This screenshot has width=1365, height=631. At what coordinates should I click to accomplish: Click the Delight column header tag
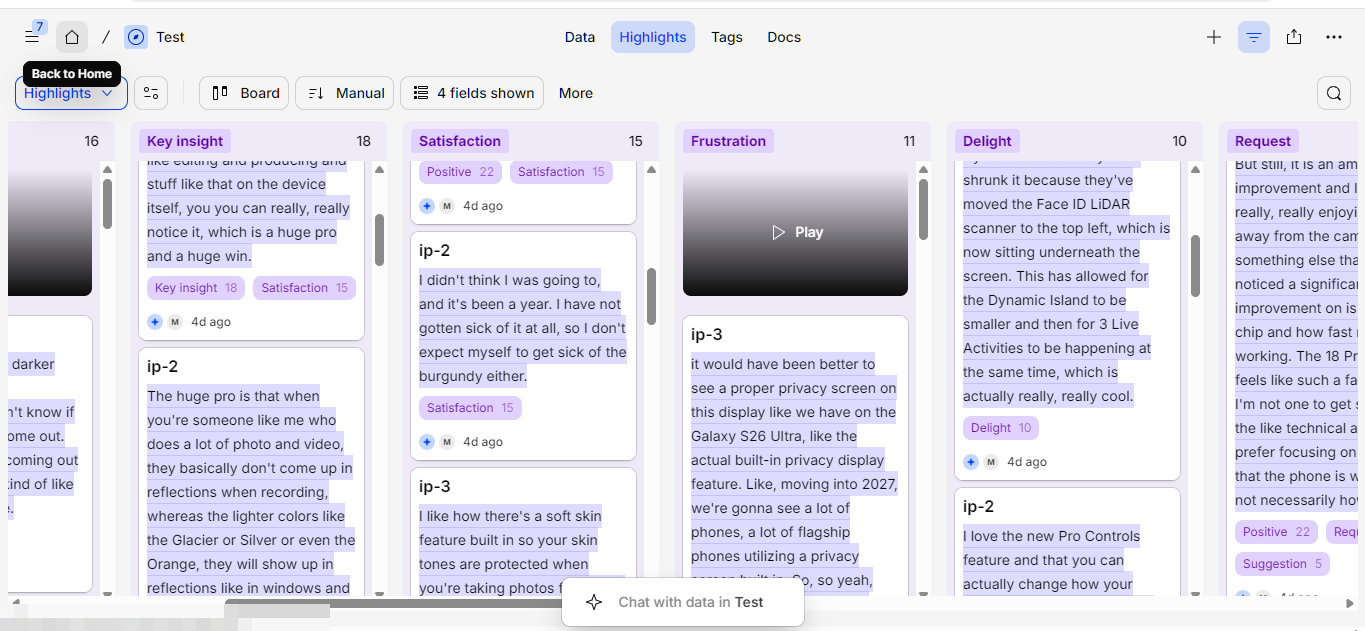click(x=988, y=141)
